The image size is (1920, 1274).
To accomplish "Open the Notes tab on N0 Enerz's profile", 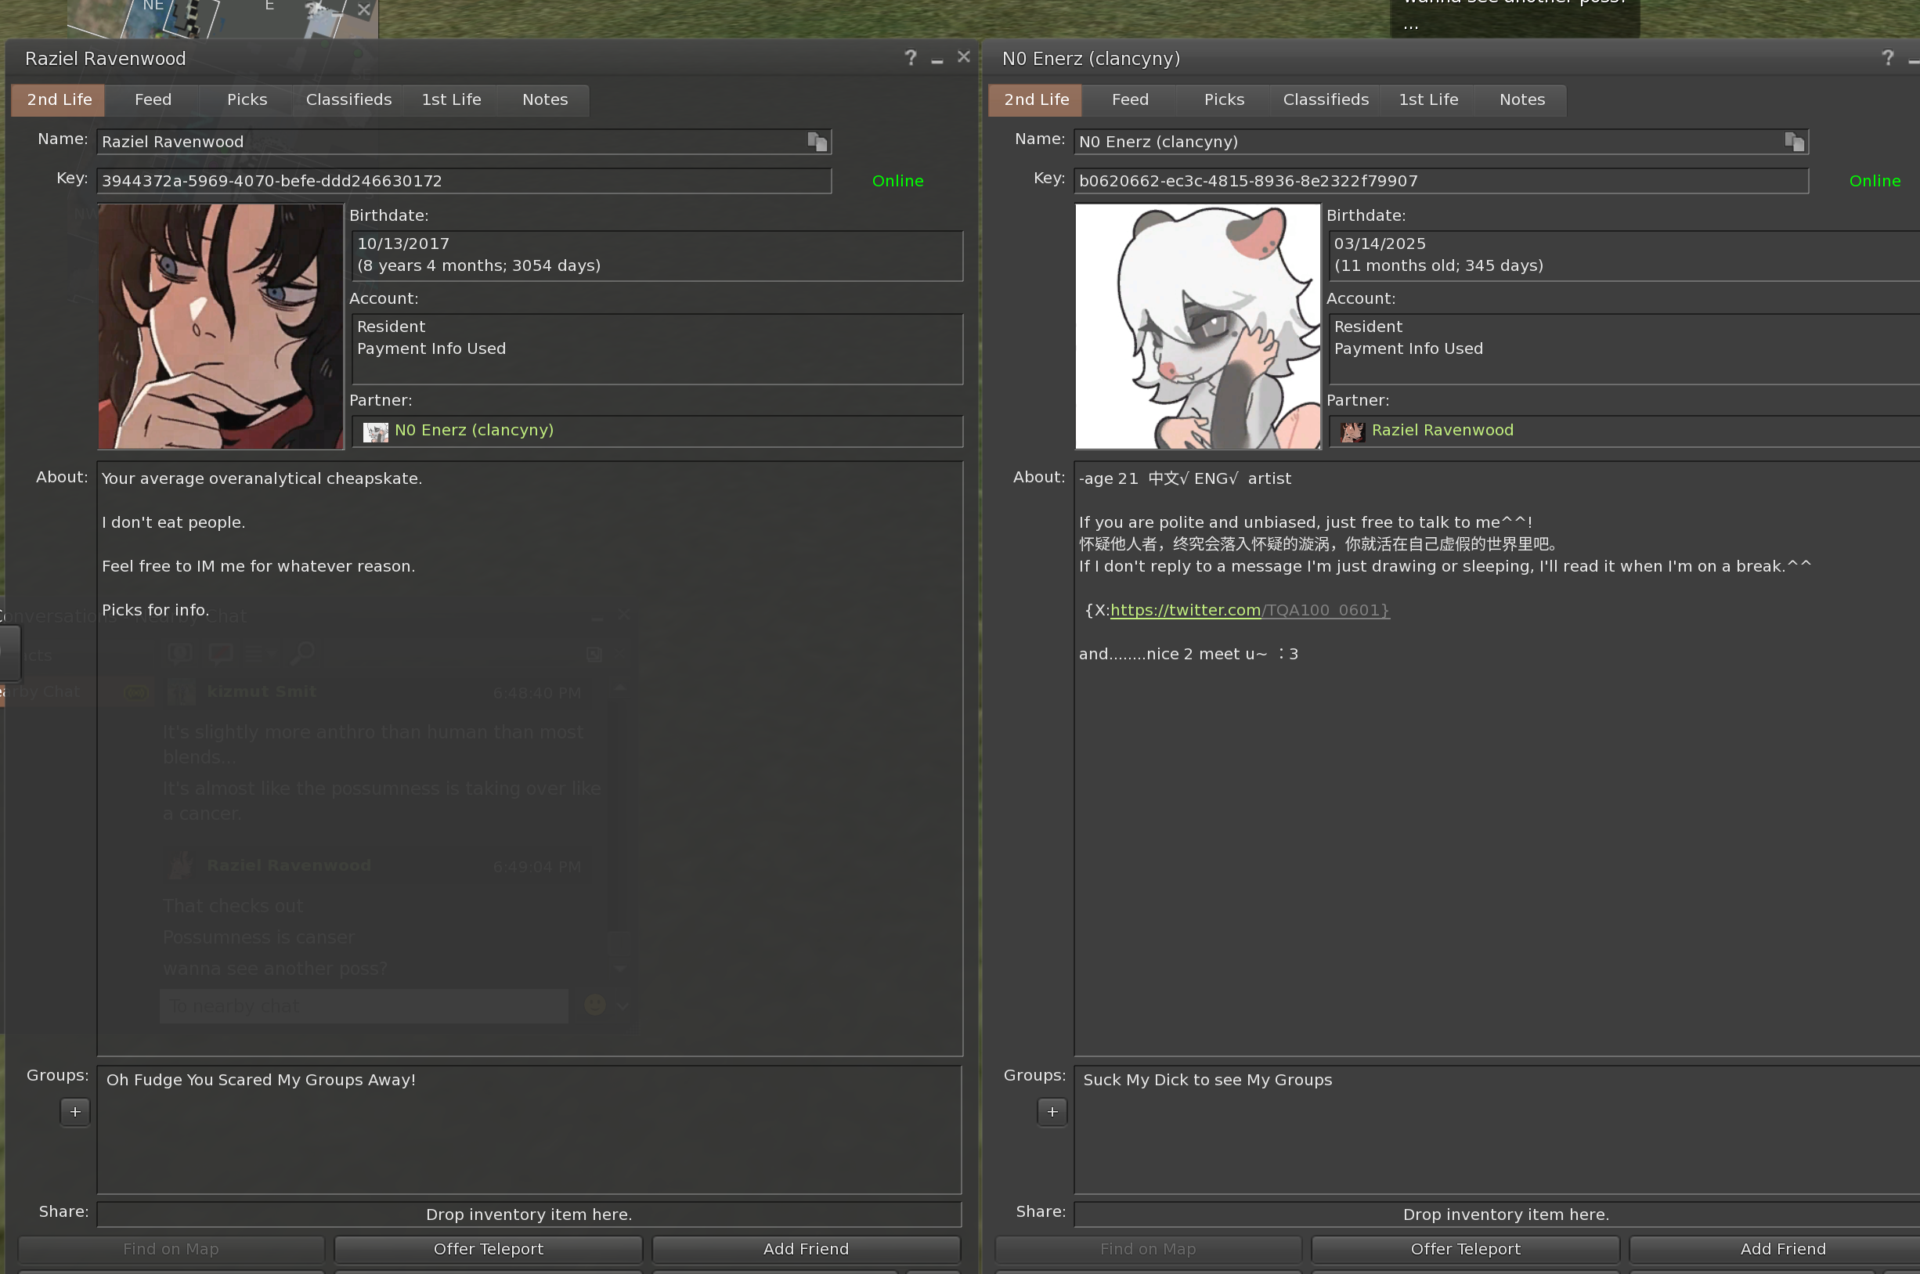I will tap(1521, 99).
